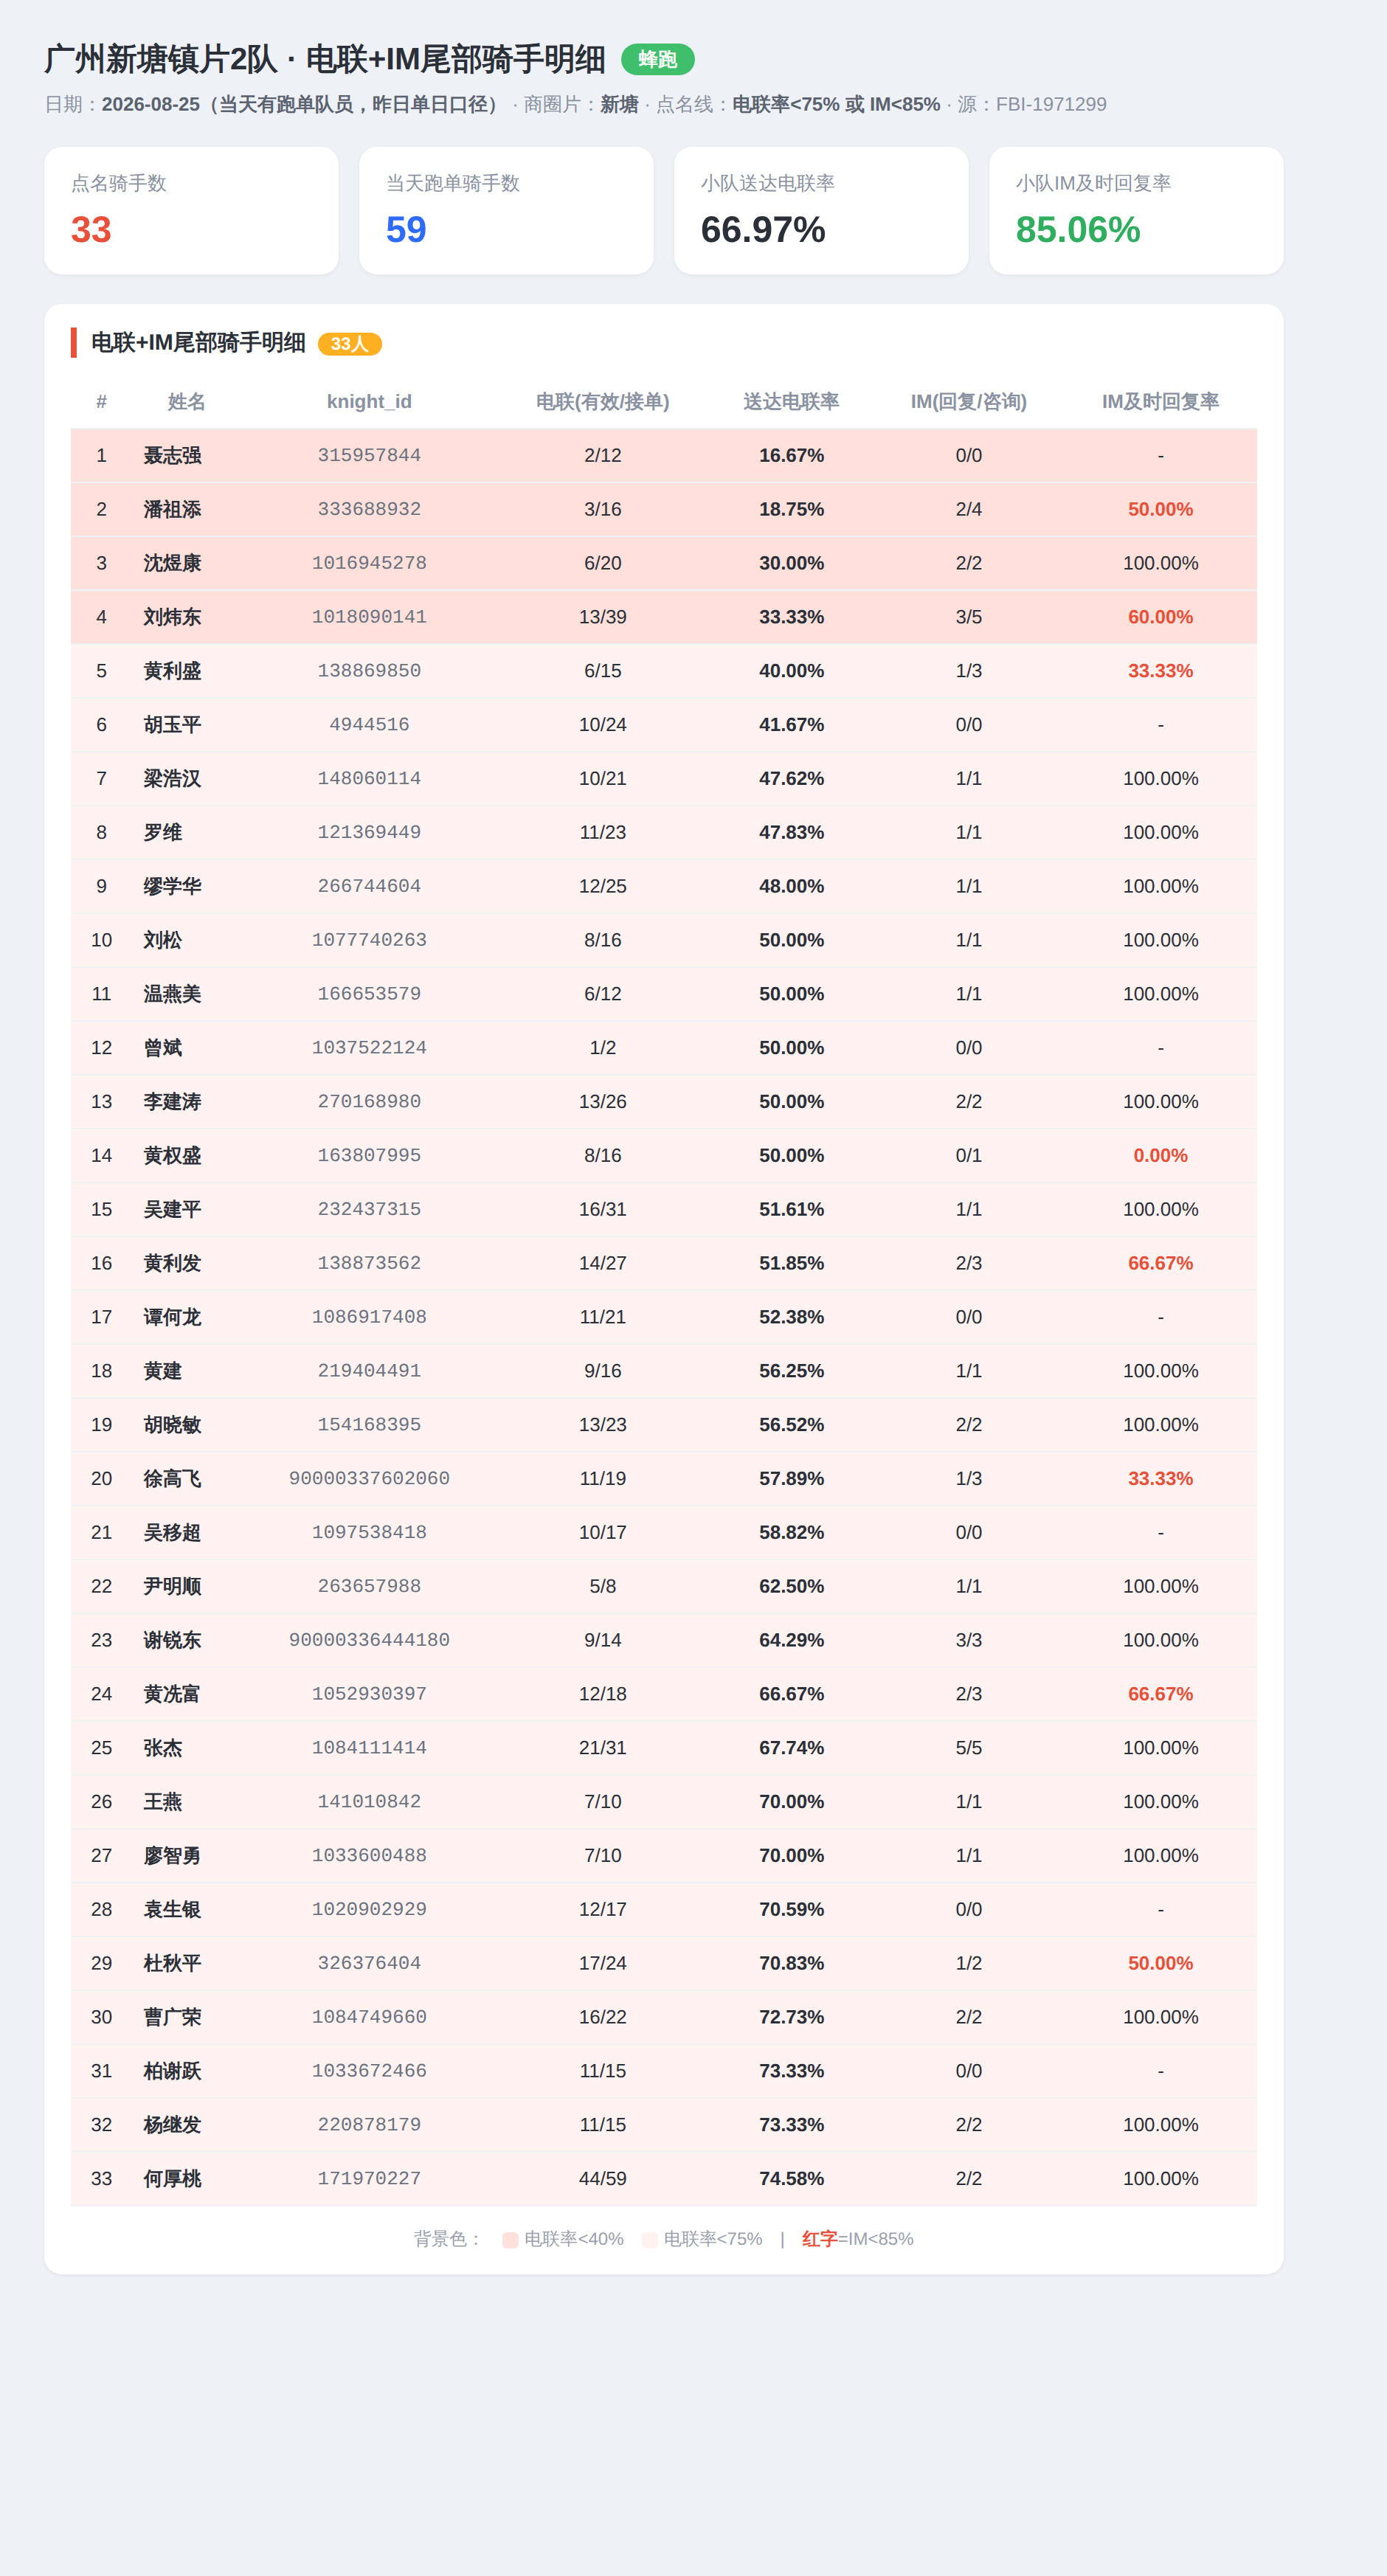Image resolution: width=1387 pixels, height=2576 pixels.
Task: Click the 红字 legend label
Action: click(x=819, y=2239)
